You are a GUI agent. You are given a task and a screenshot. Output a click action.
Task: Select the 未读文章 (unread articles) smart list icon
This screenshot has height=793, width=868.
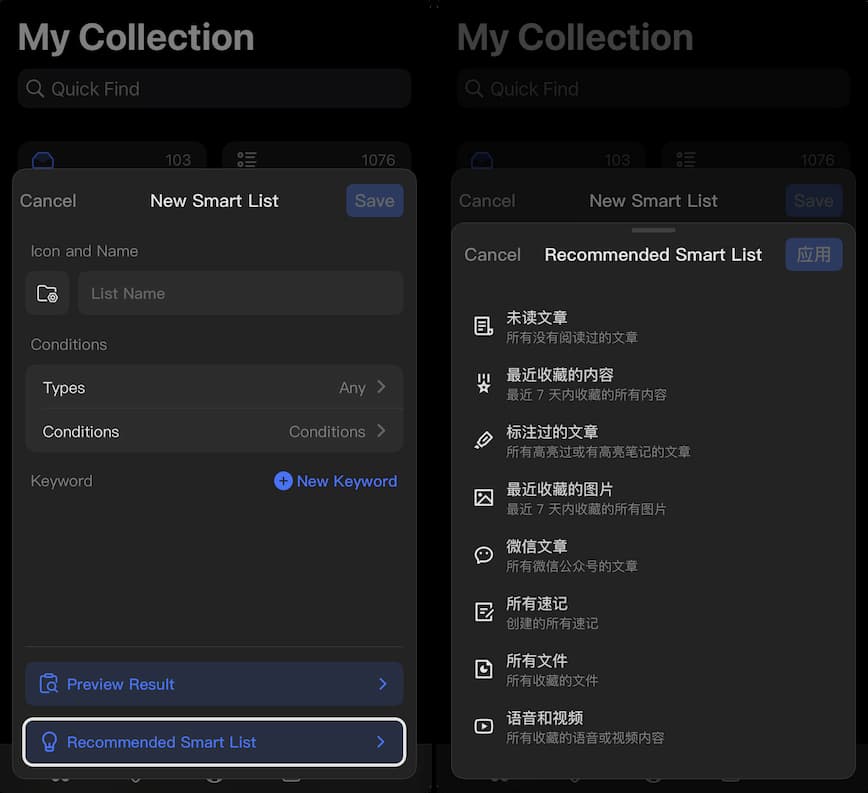coord(483,325)
